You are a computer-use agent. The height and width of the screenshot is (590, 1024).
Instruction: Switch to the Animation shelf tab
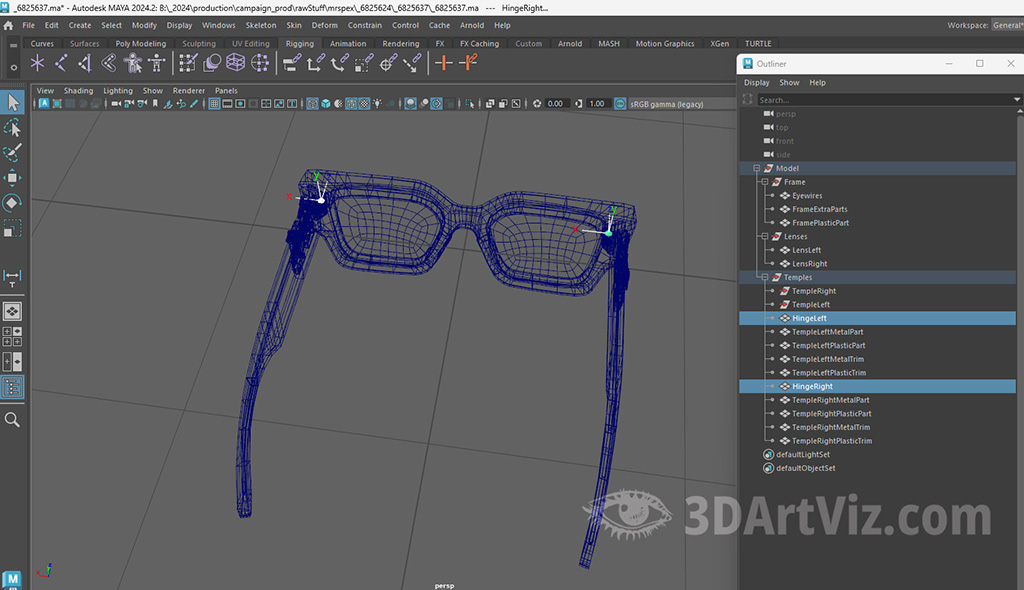pyautogui.click(x=348, y=44)
